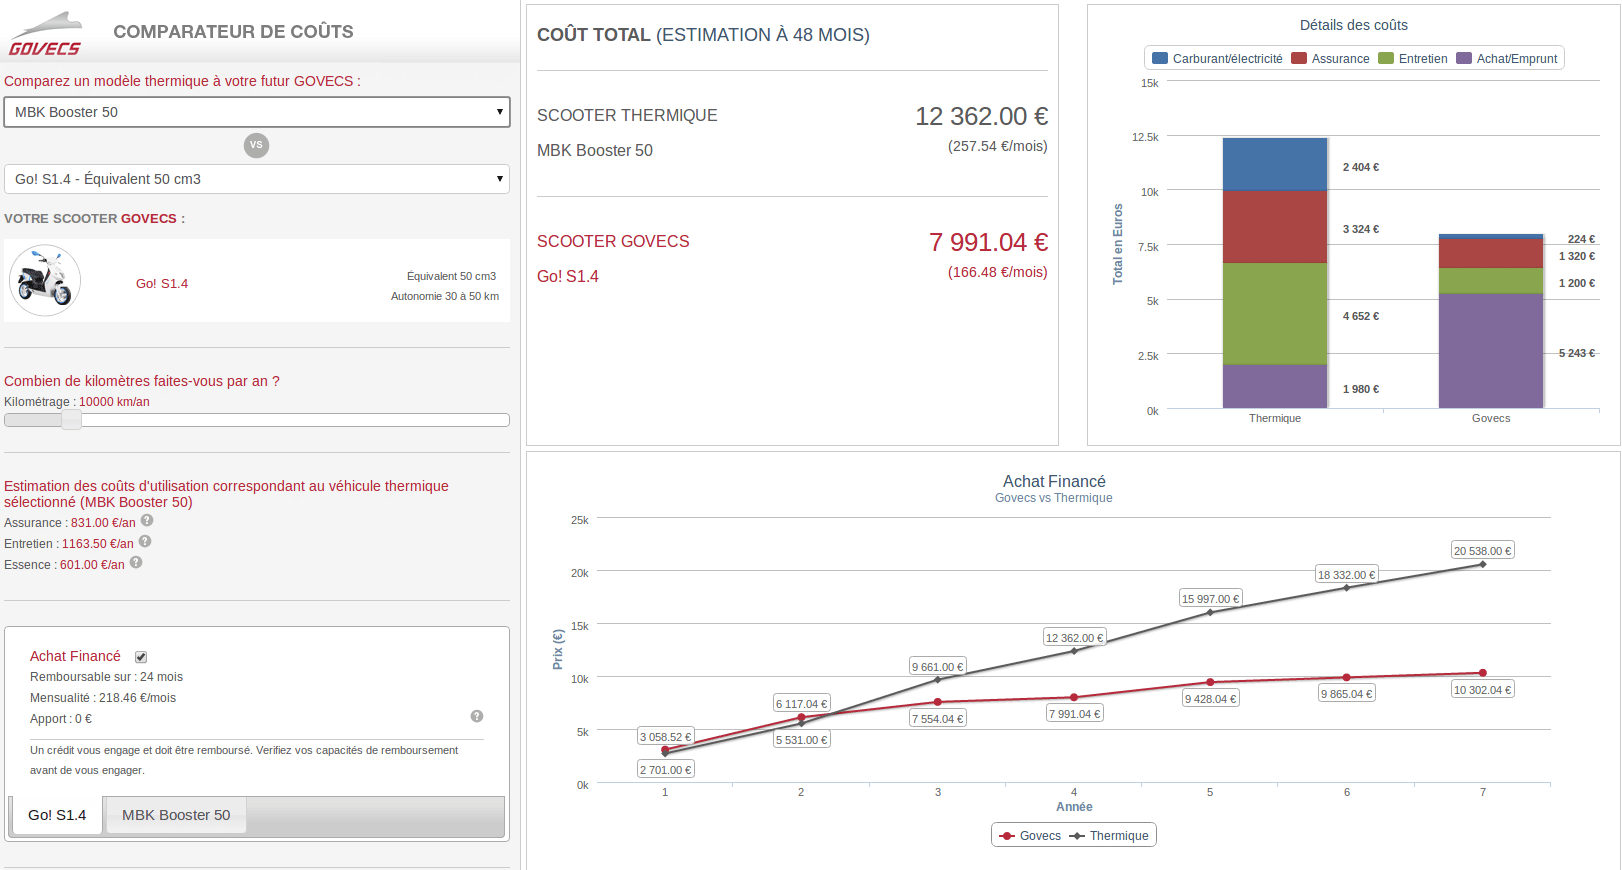Click the round VS badge icon
The height and width of the screenshot is (870, 1622).
[256, 145]
